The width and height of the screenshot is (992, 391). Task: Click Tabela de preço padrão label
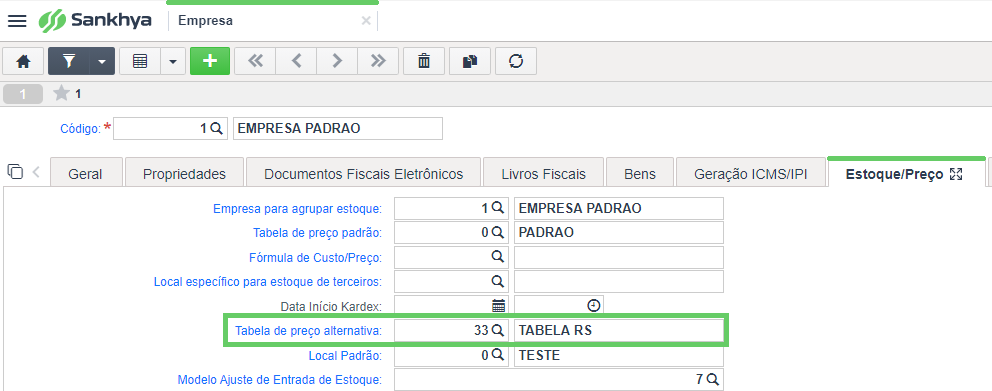[318, 233]
